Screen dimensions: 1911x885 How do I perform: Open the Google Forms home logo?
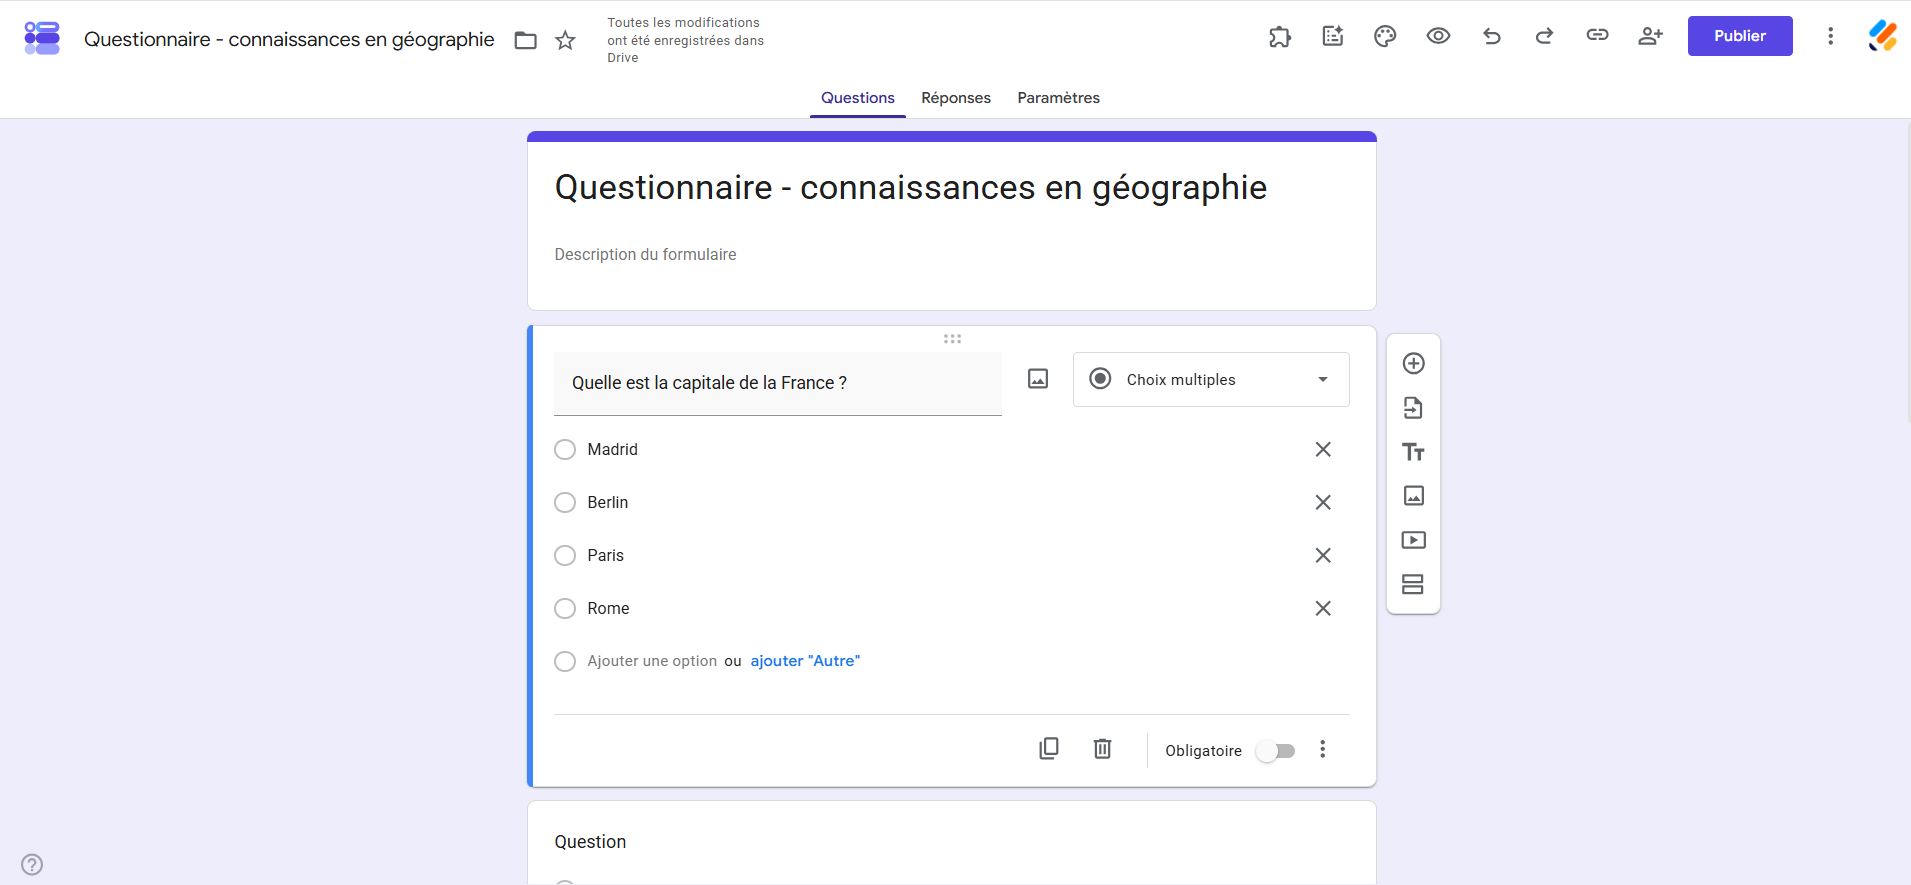pos(42,38)
